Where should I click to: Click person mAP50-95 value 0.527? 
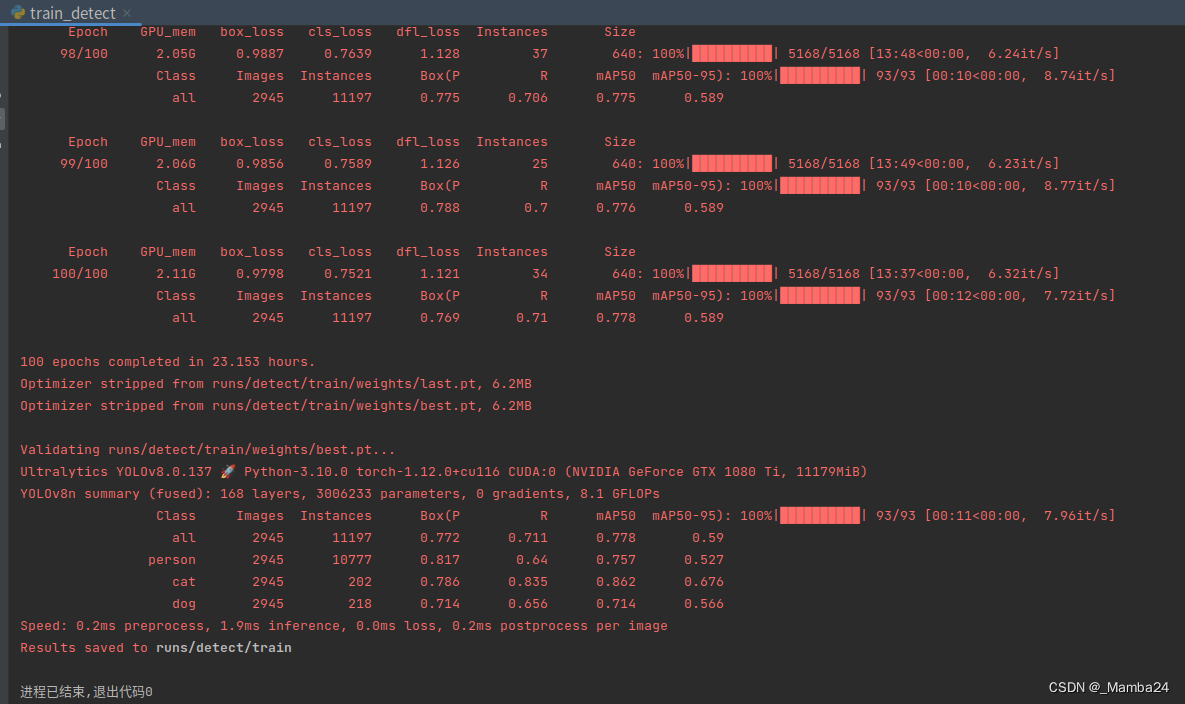704,560
